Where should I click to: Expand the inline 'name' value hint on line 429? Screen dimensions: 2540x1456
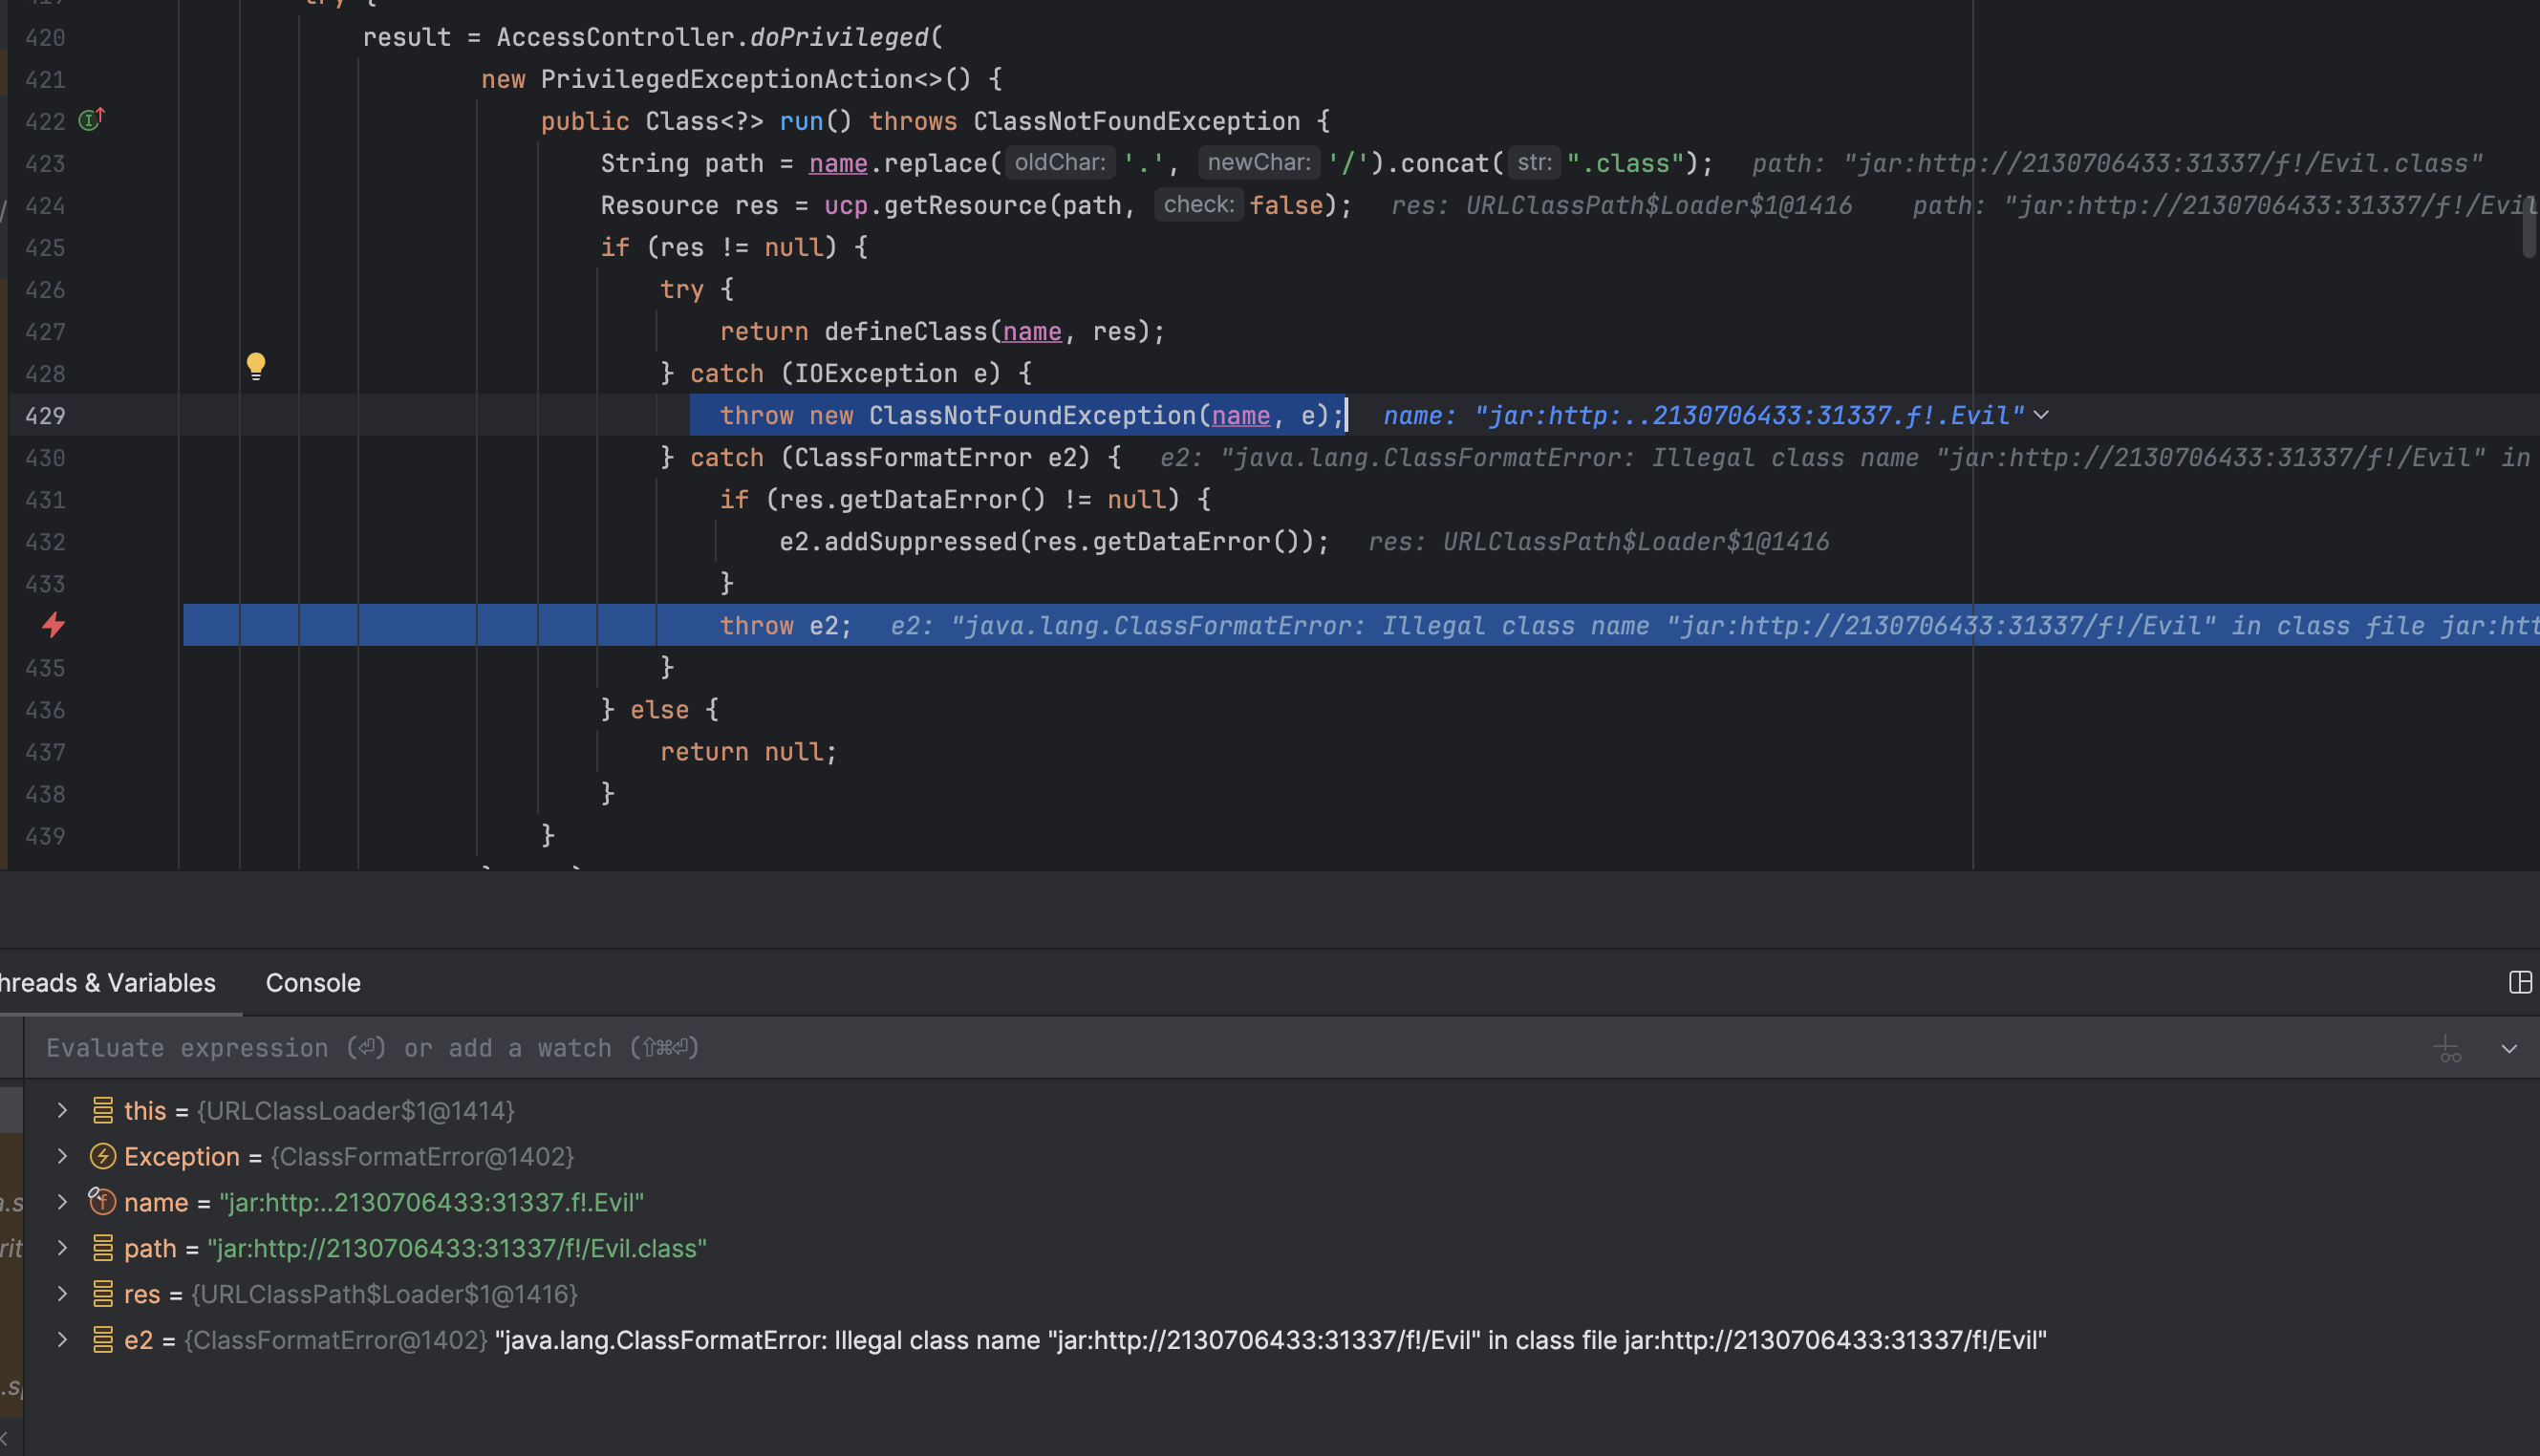[x=2041, y=415]
